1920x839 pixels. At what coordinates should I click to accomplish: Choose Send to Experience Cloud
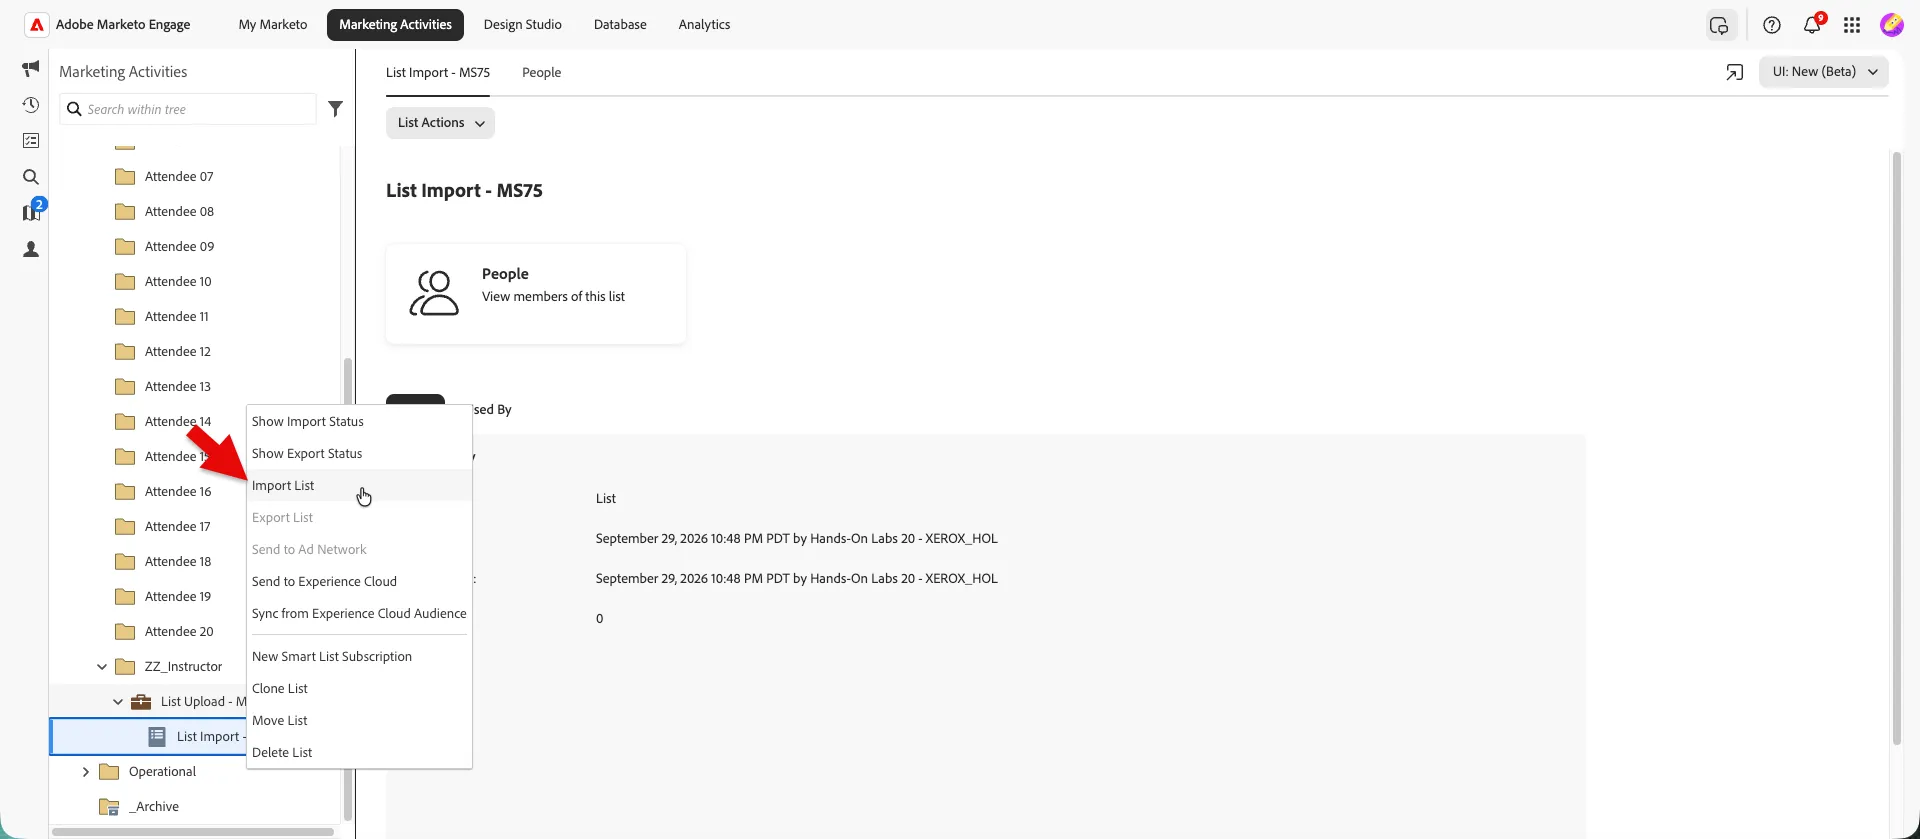(359, 582)
